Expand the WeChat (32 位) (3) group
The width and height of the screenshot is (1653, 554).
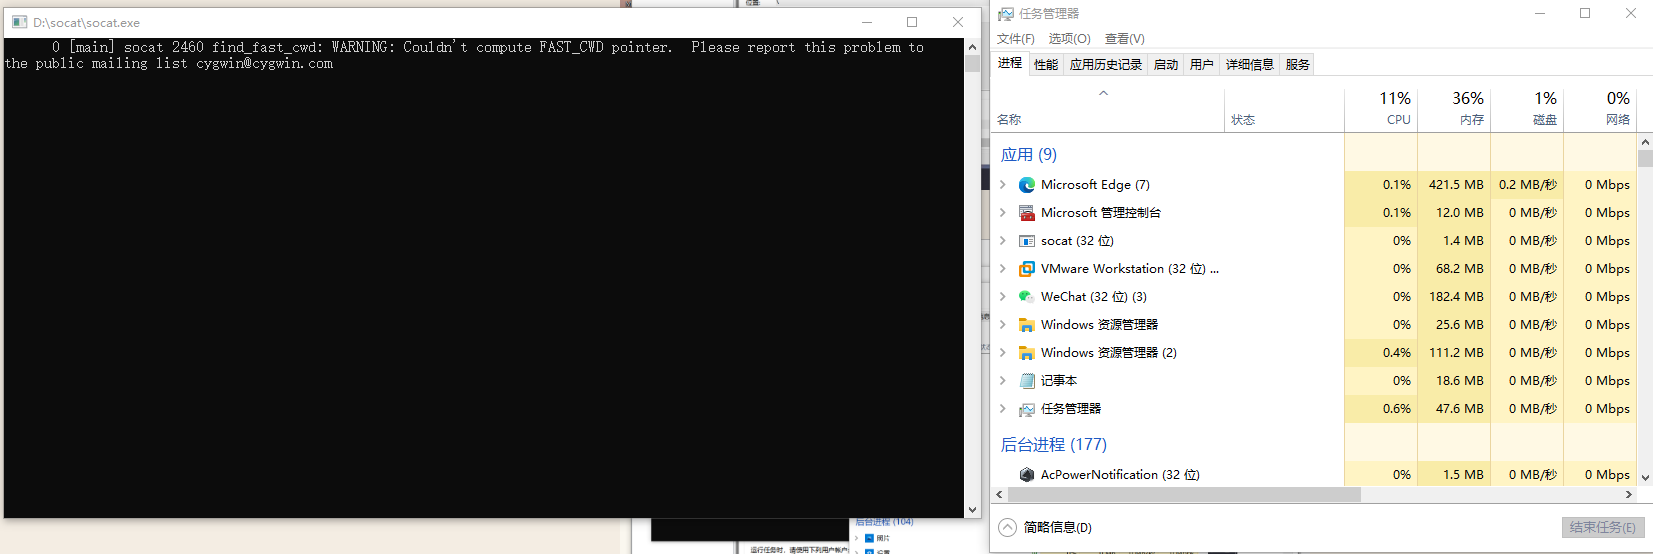(x=1003, y=297)
